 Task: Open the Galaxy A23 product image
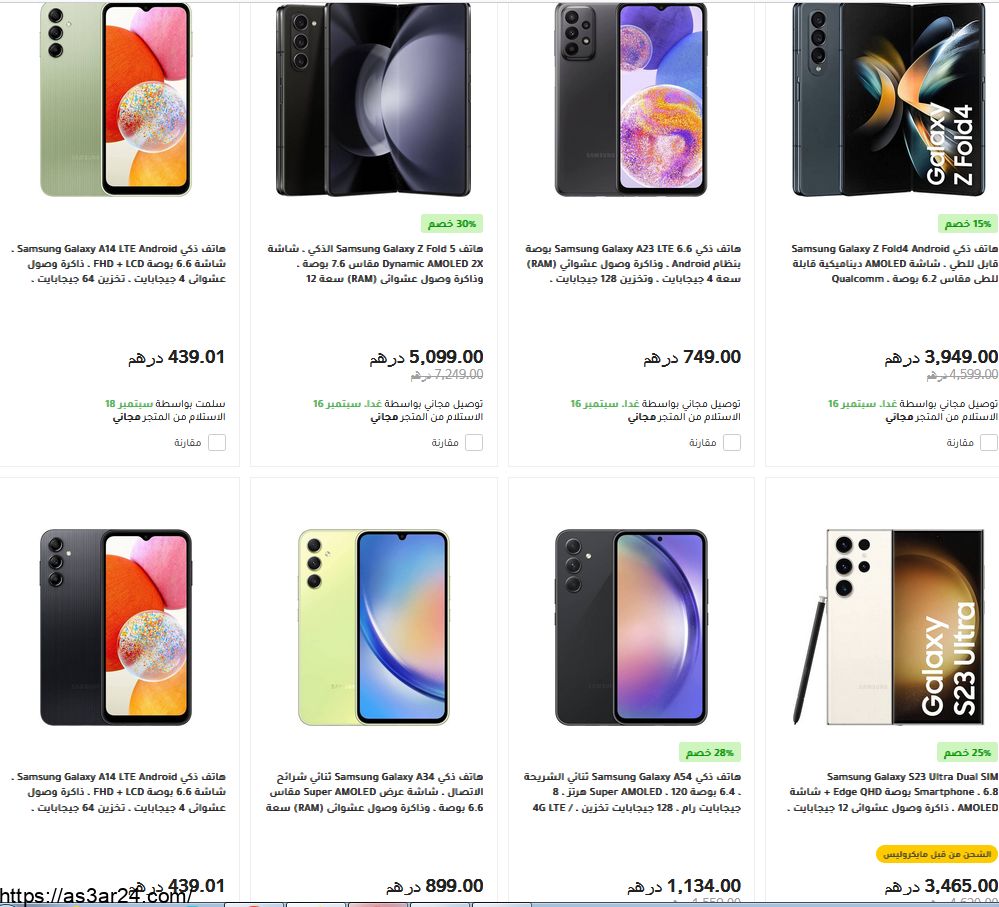[x=631, y=99]
